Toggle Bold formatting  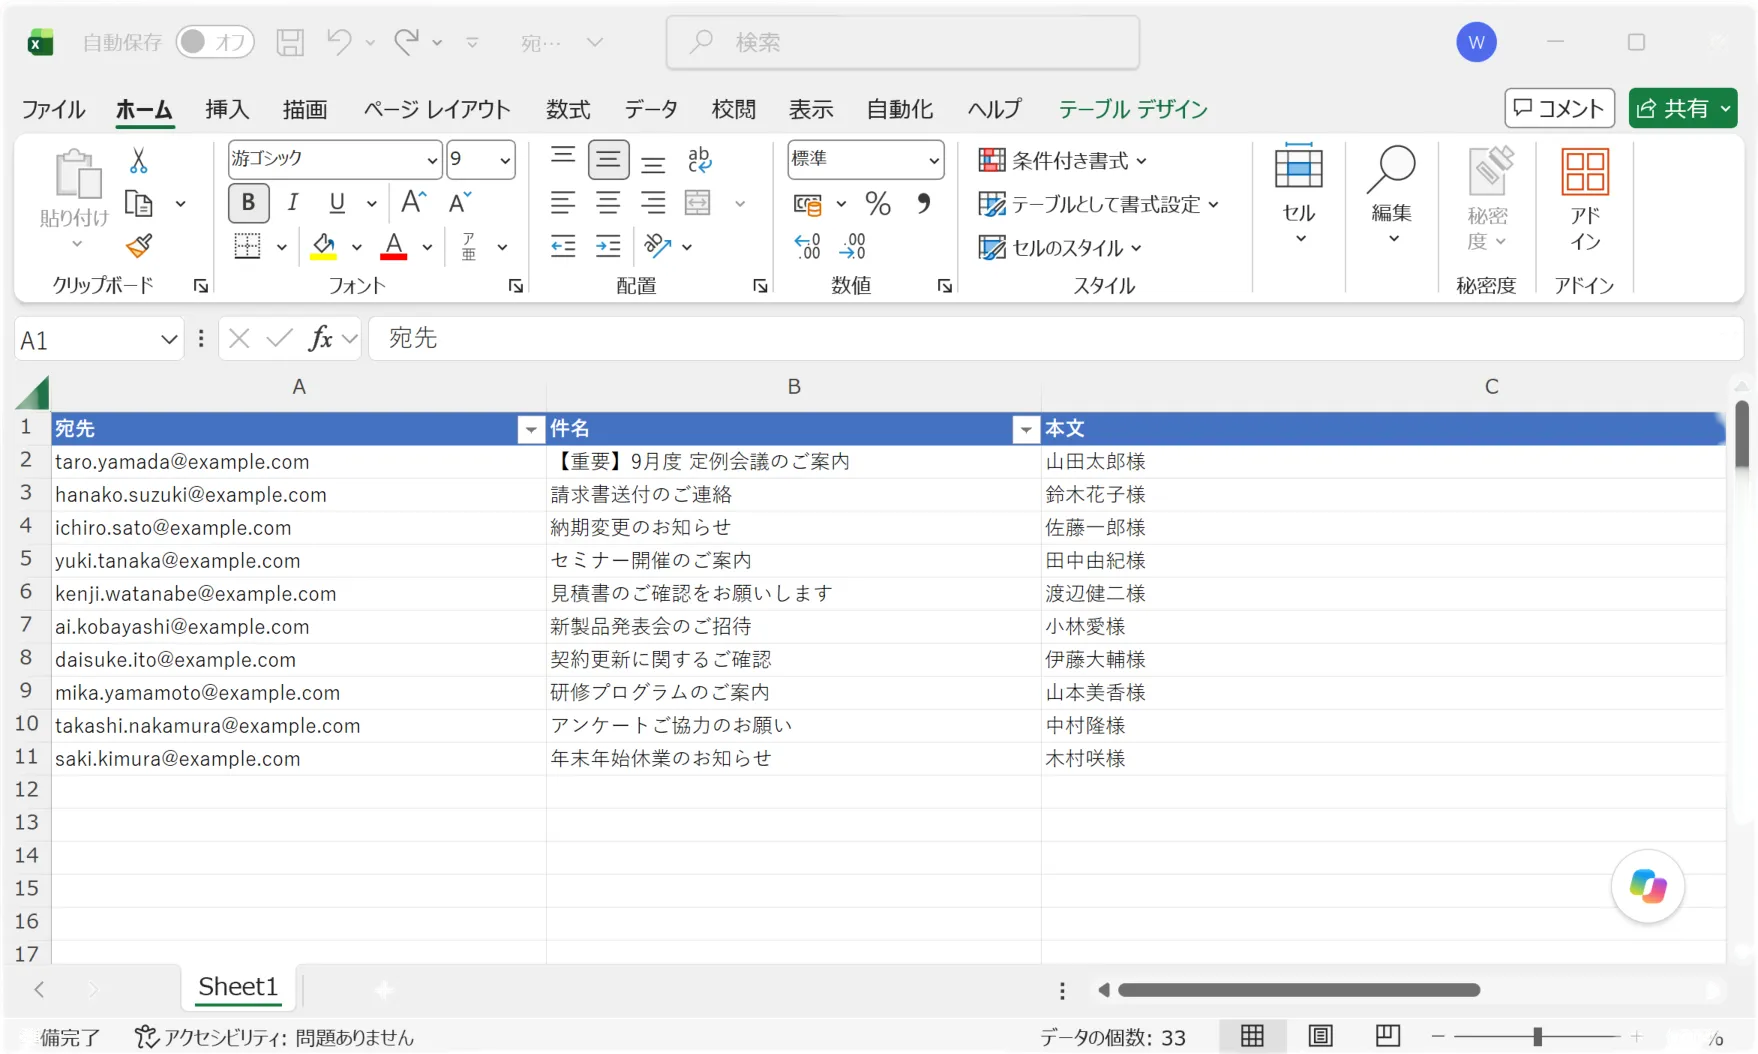coord(248,203)
